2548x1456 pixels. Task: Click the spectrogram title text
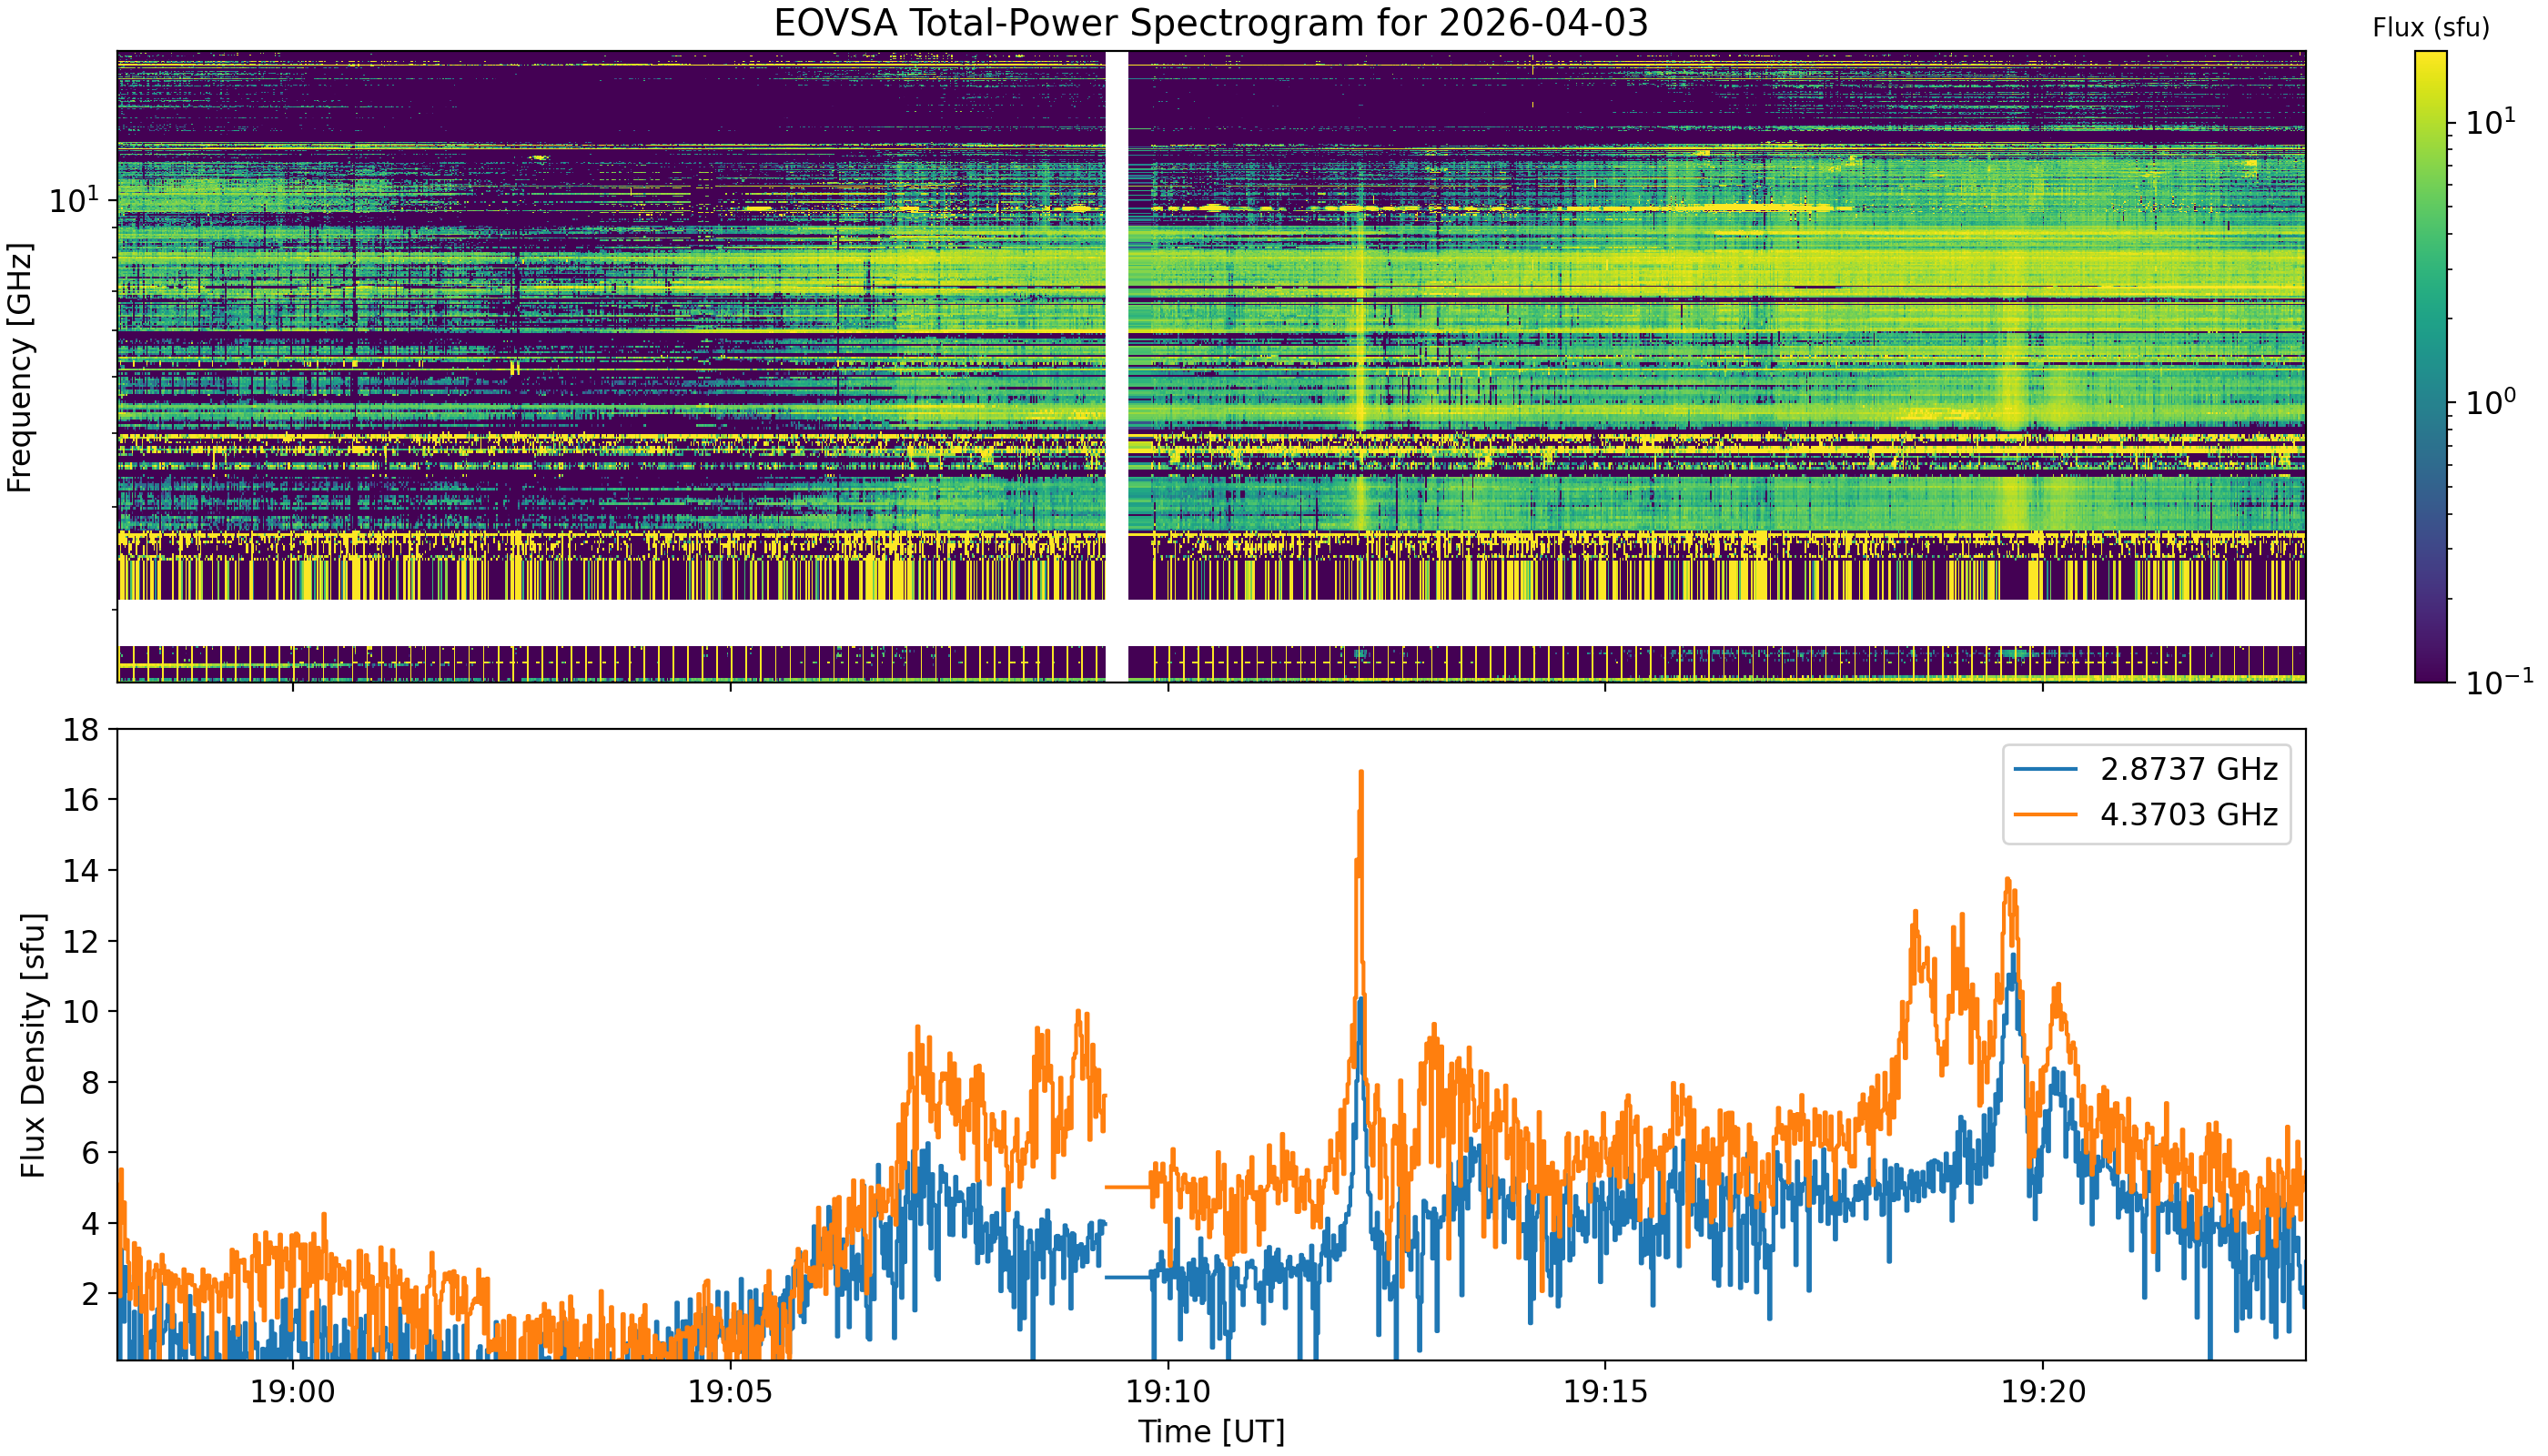[1210, 23]
